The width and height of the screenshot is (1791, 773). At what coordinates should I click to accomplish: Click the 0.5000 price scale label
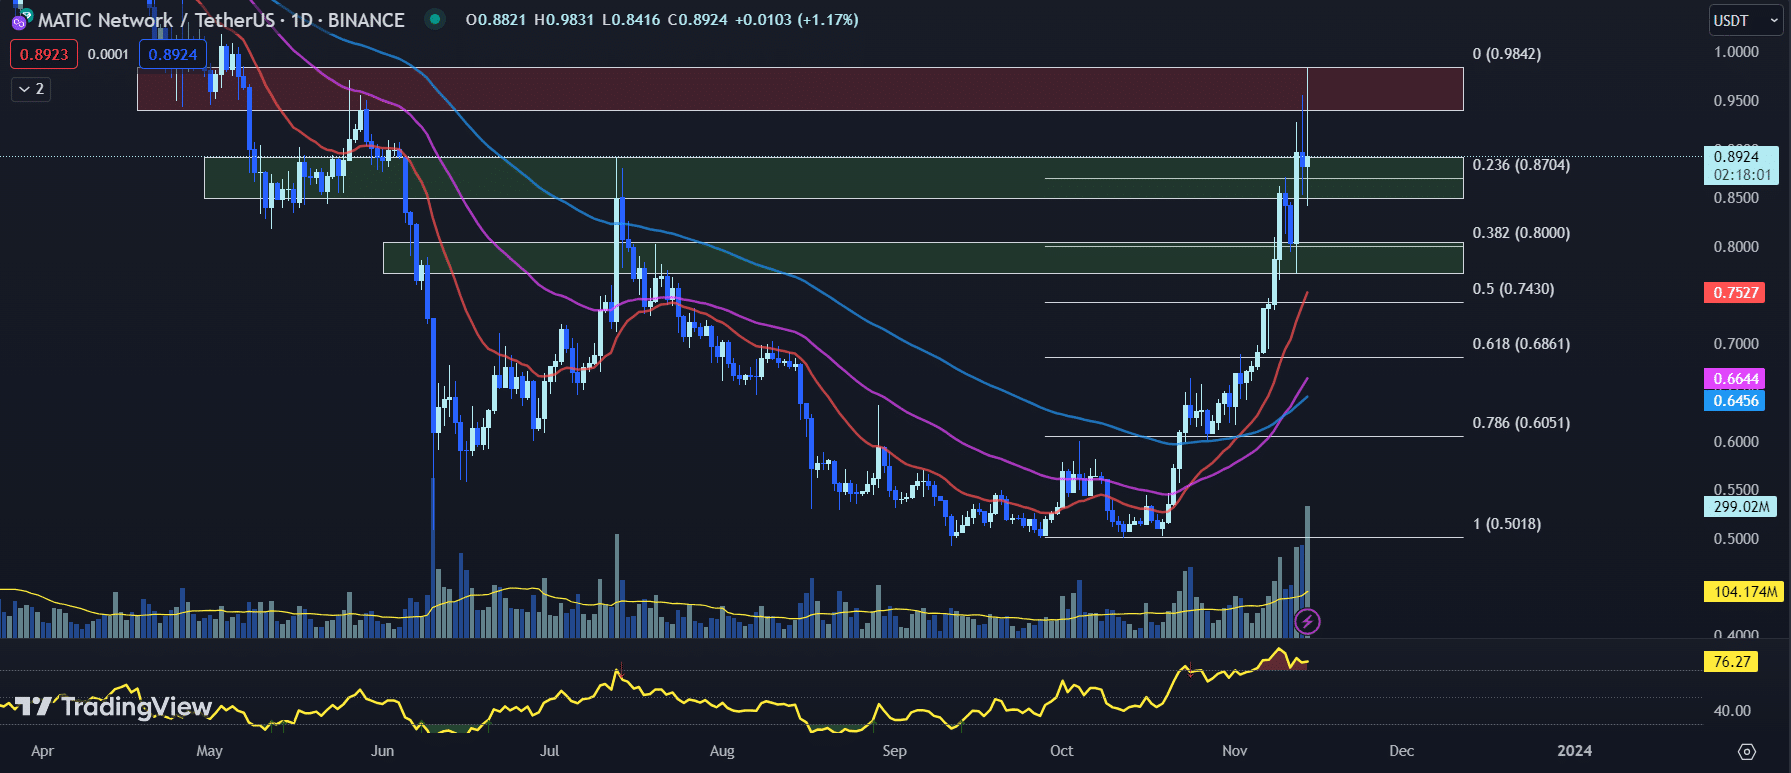(x=1736, y=539)
